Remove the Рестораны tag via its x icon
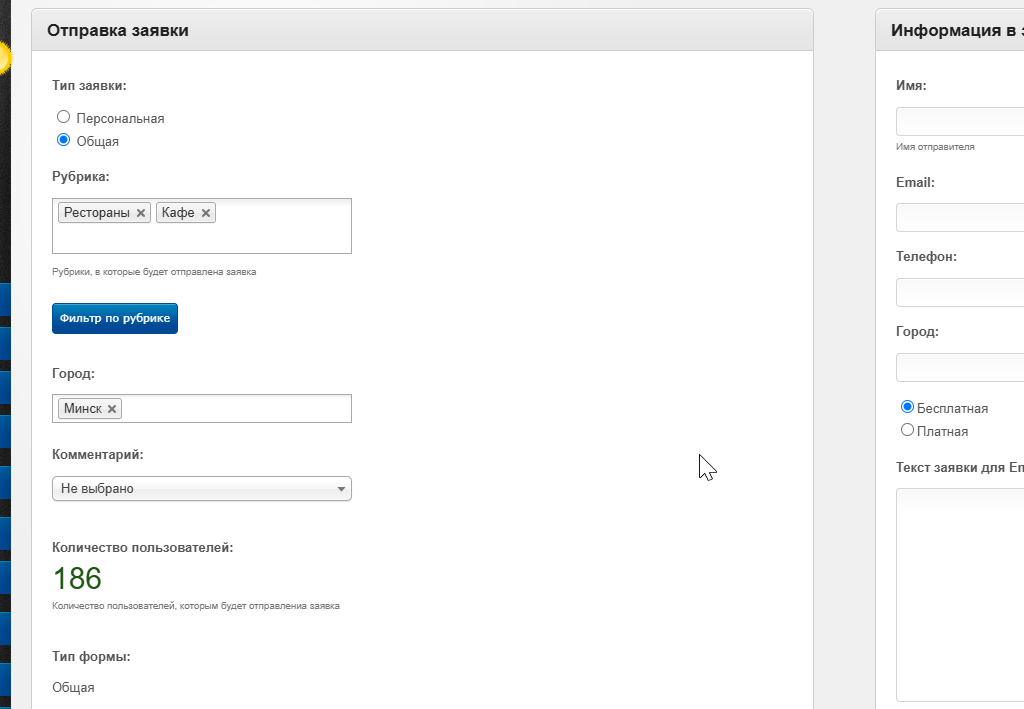 click(140, 213)
